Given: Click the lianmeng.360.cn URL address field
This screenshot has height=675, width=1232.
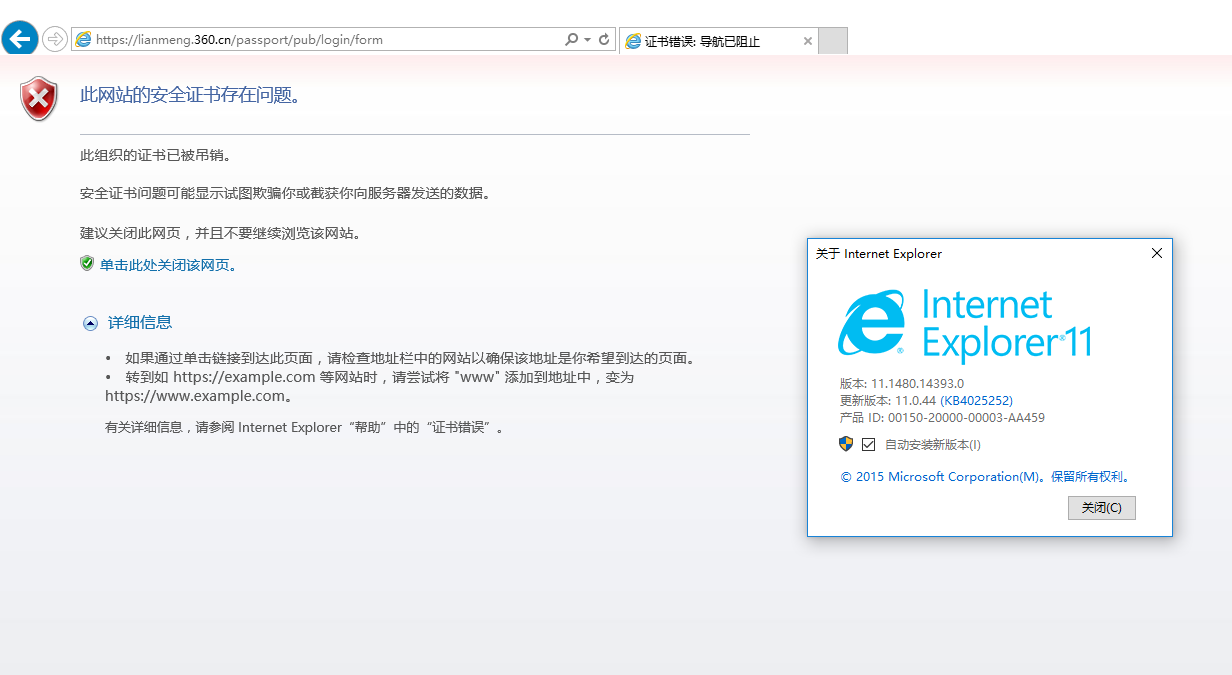Looking at the screenshot, I should pyautogui.click(x=320, y=40).
